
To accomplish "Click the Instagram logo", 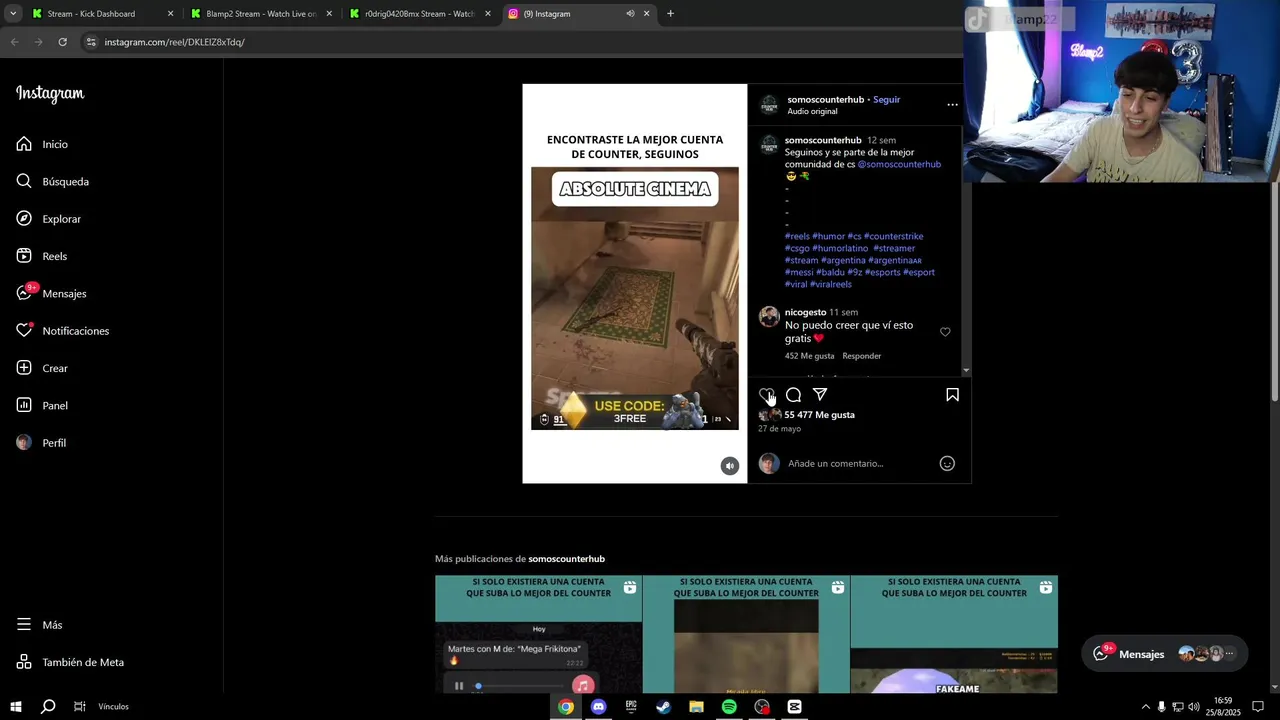I will click(x=50, y=93).
